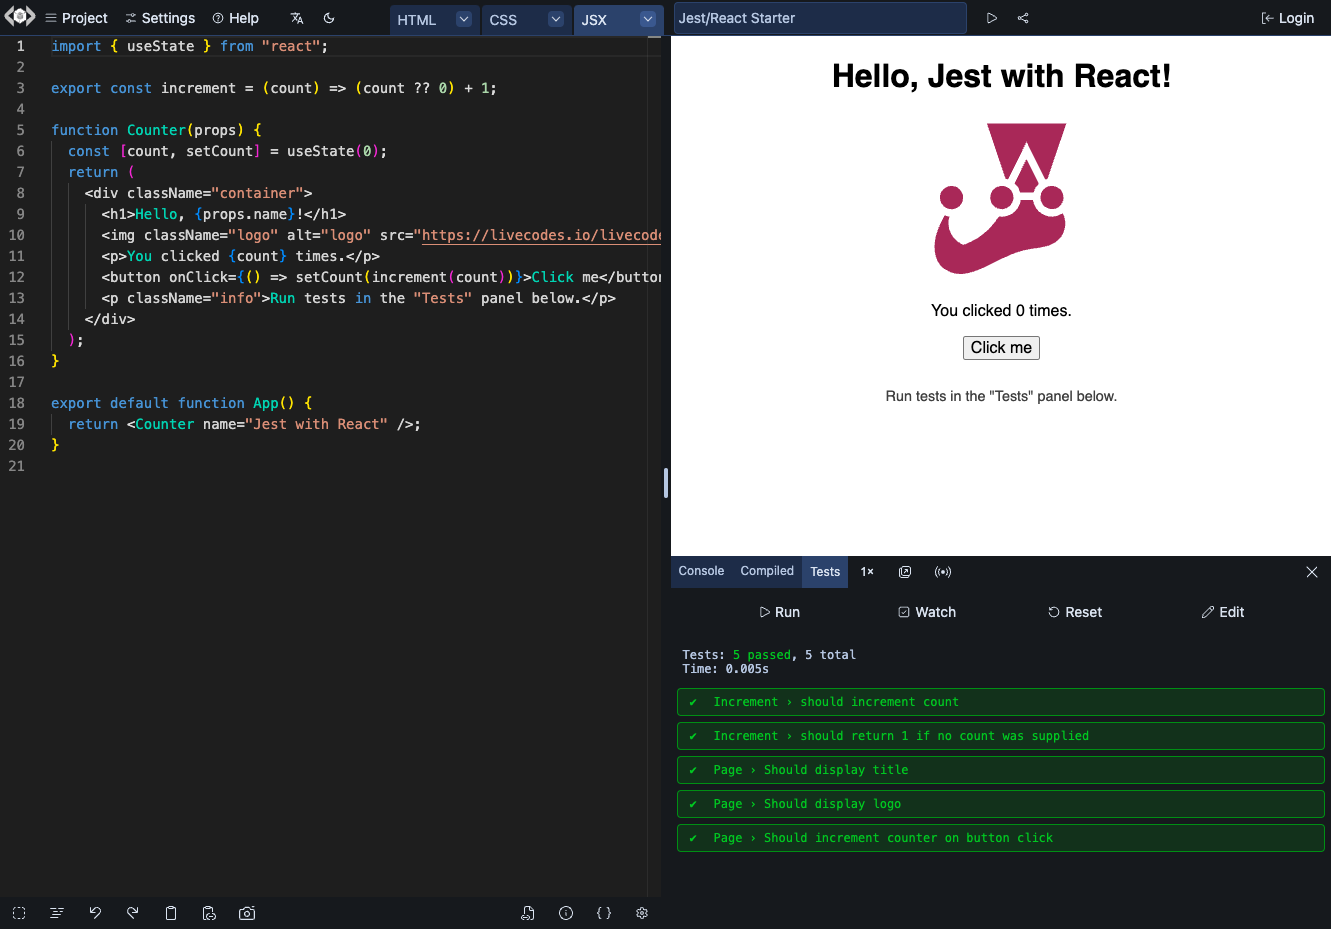Click the Redo arrow icon
The height and width of the screenshot is (929, 1331).
[133, 913]
